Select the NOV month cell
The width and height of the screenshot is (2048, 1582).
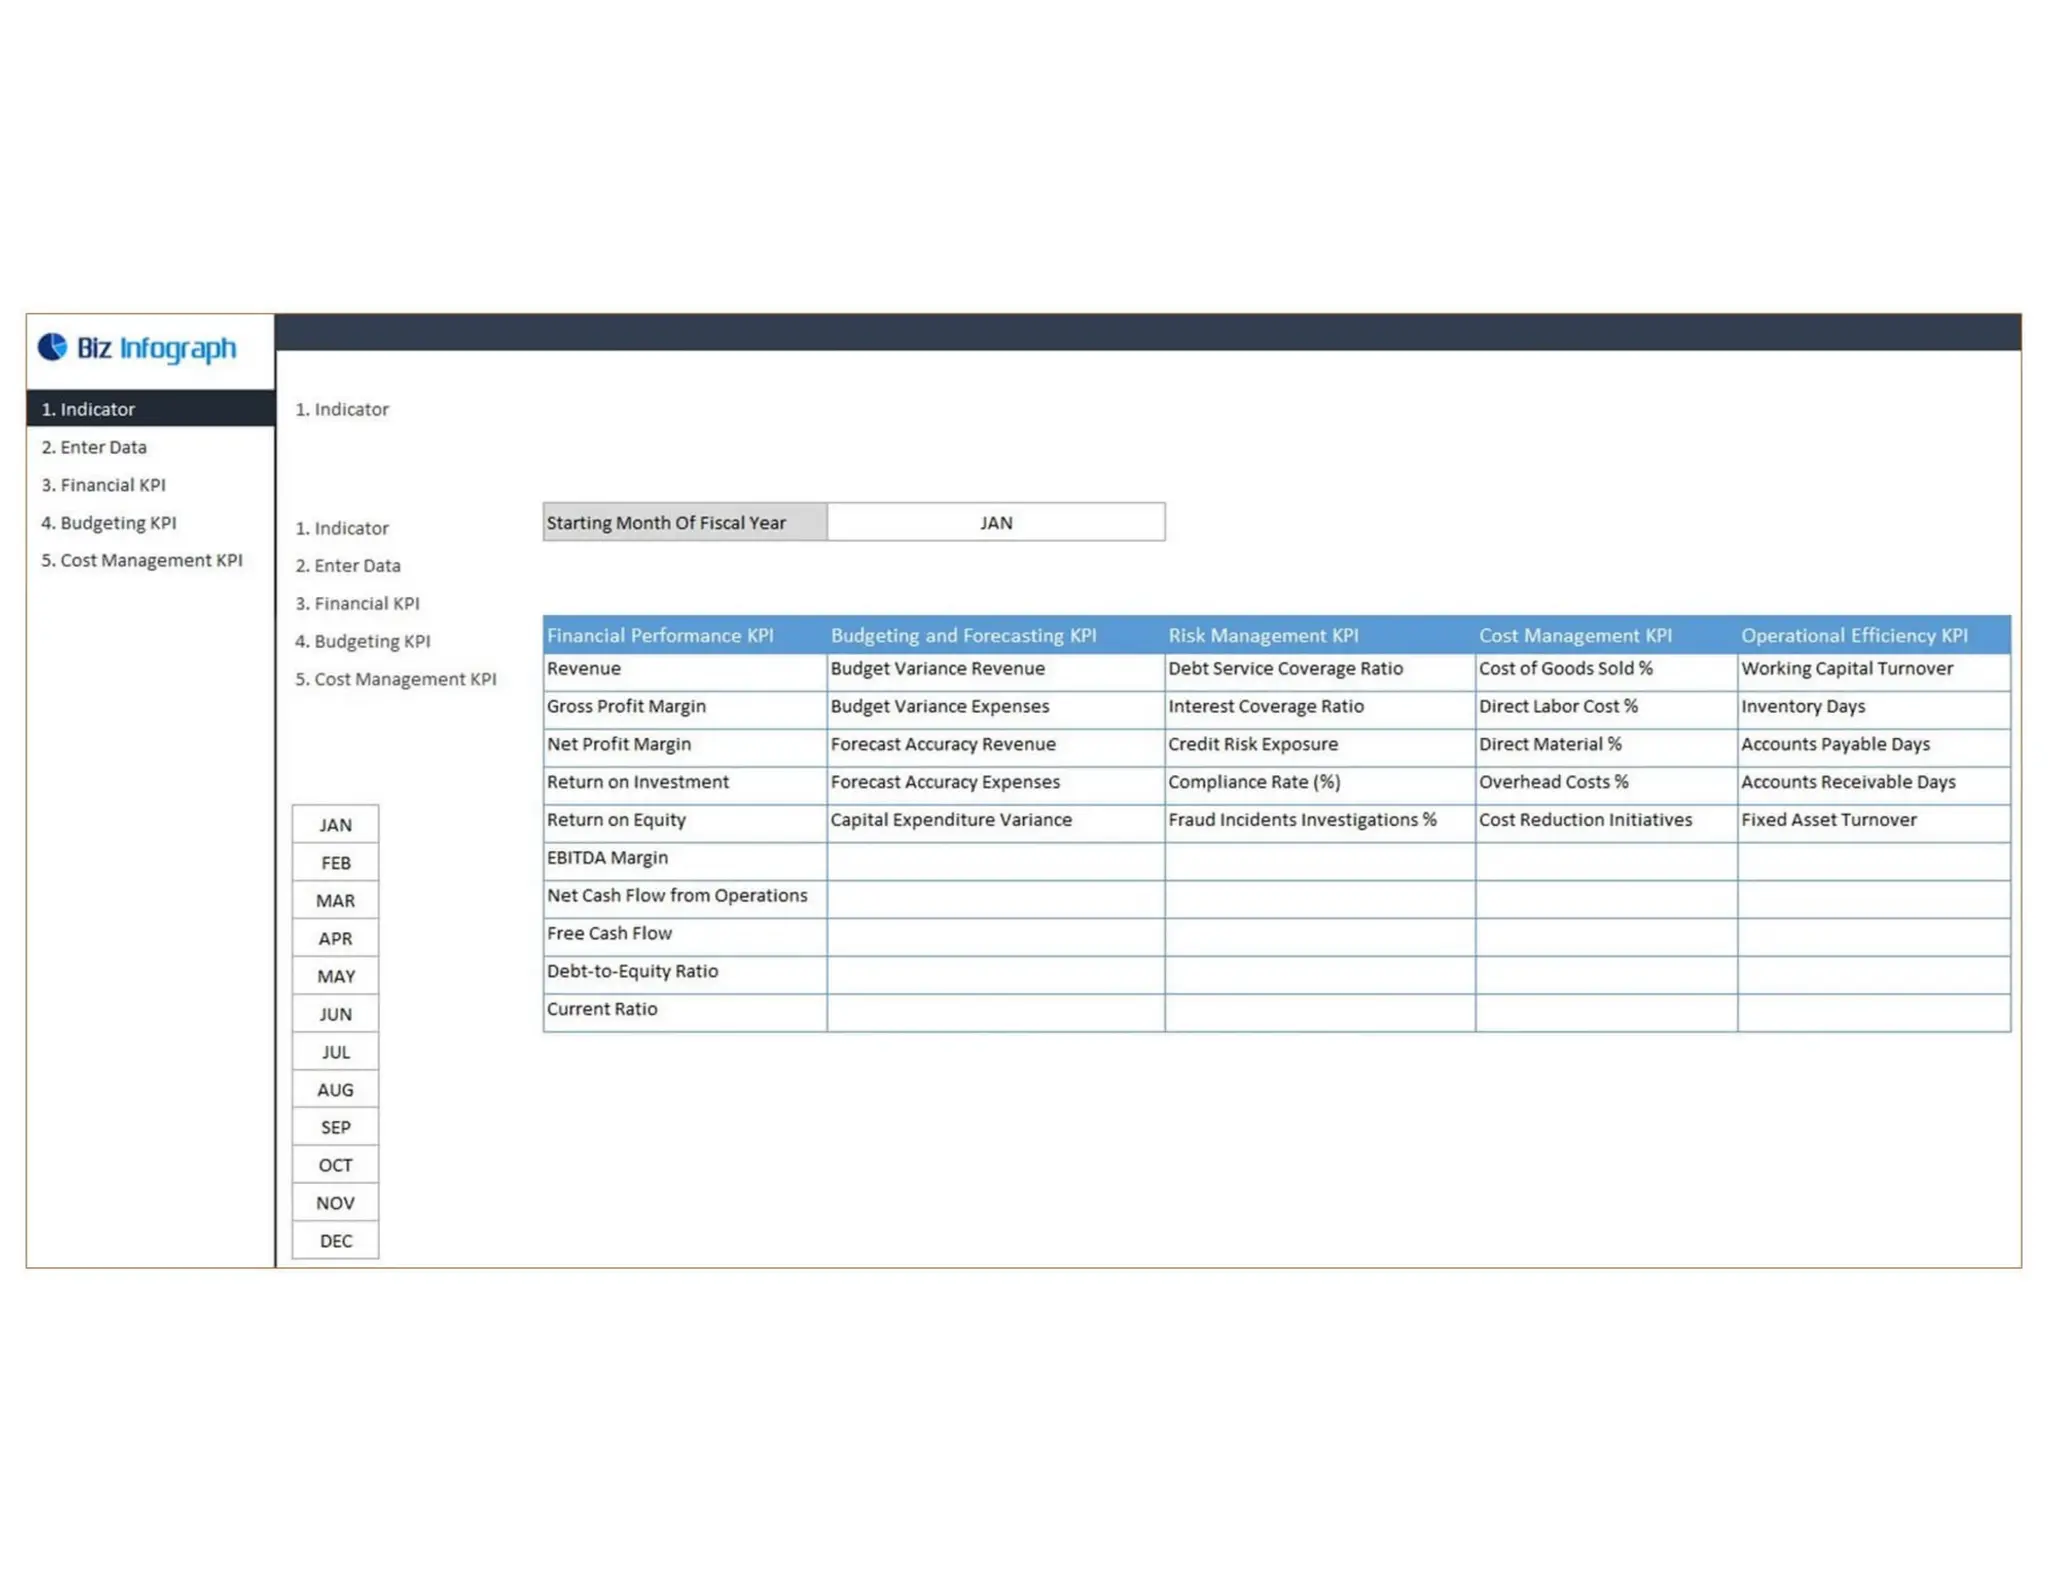point(335,1203)
